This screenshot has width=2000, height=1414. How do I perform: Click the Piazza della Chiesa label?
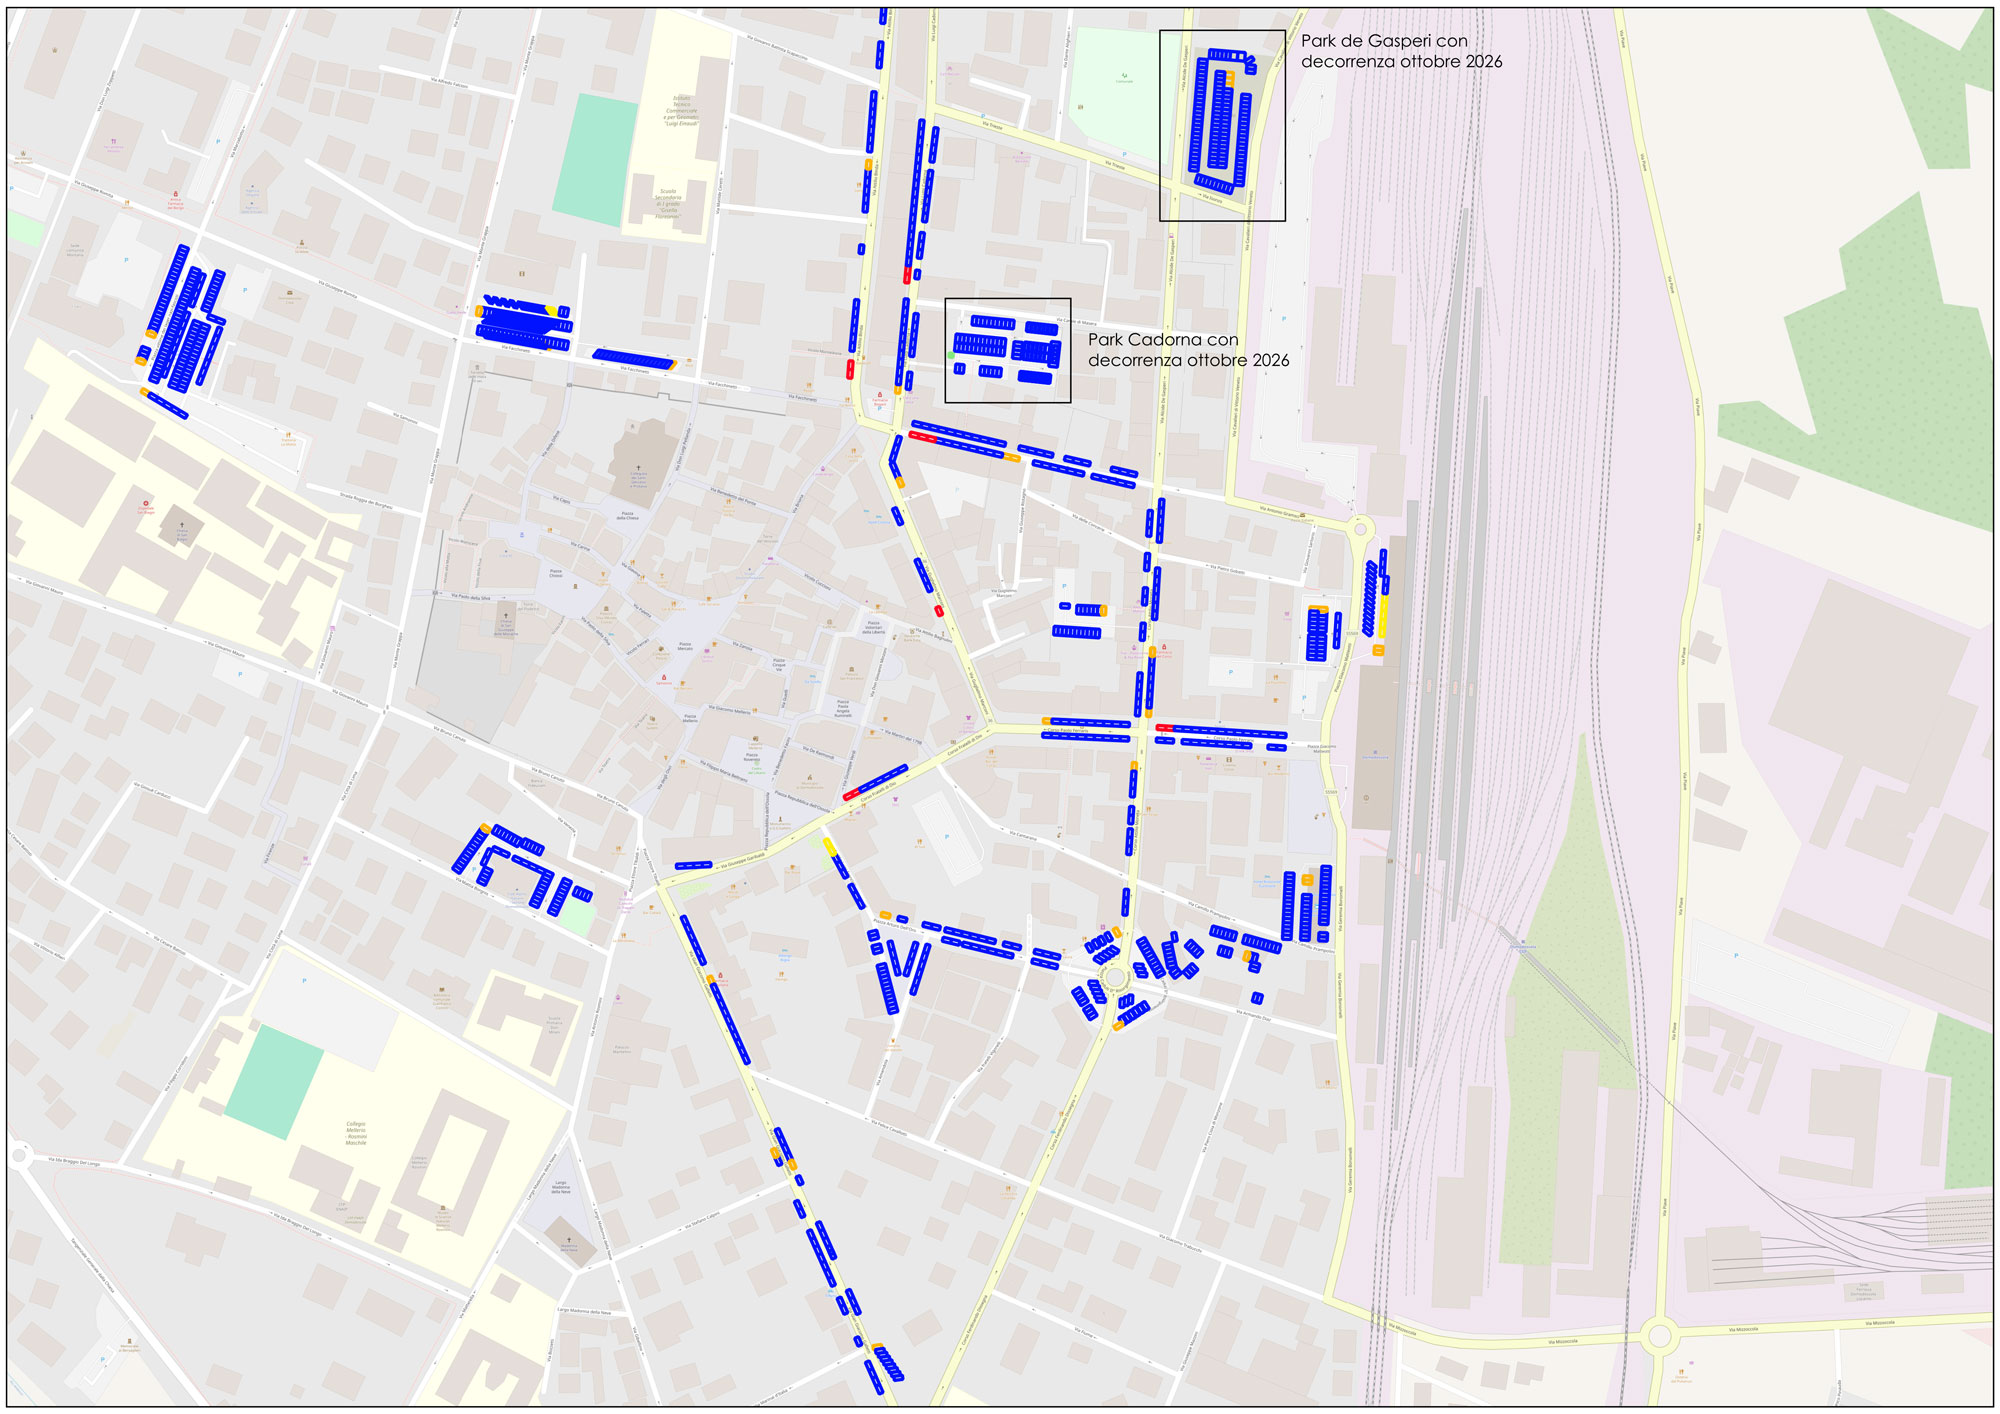coord(626,516)
